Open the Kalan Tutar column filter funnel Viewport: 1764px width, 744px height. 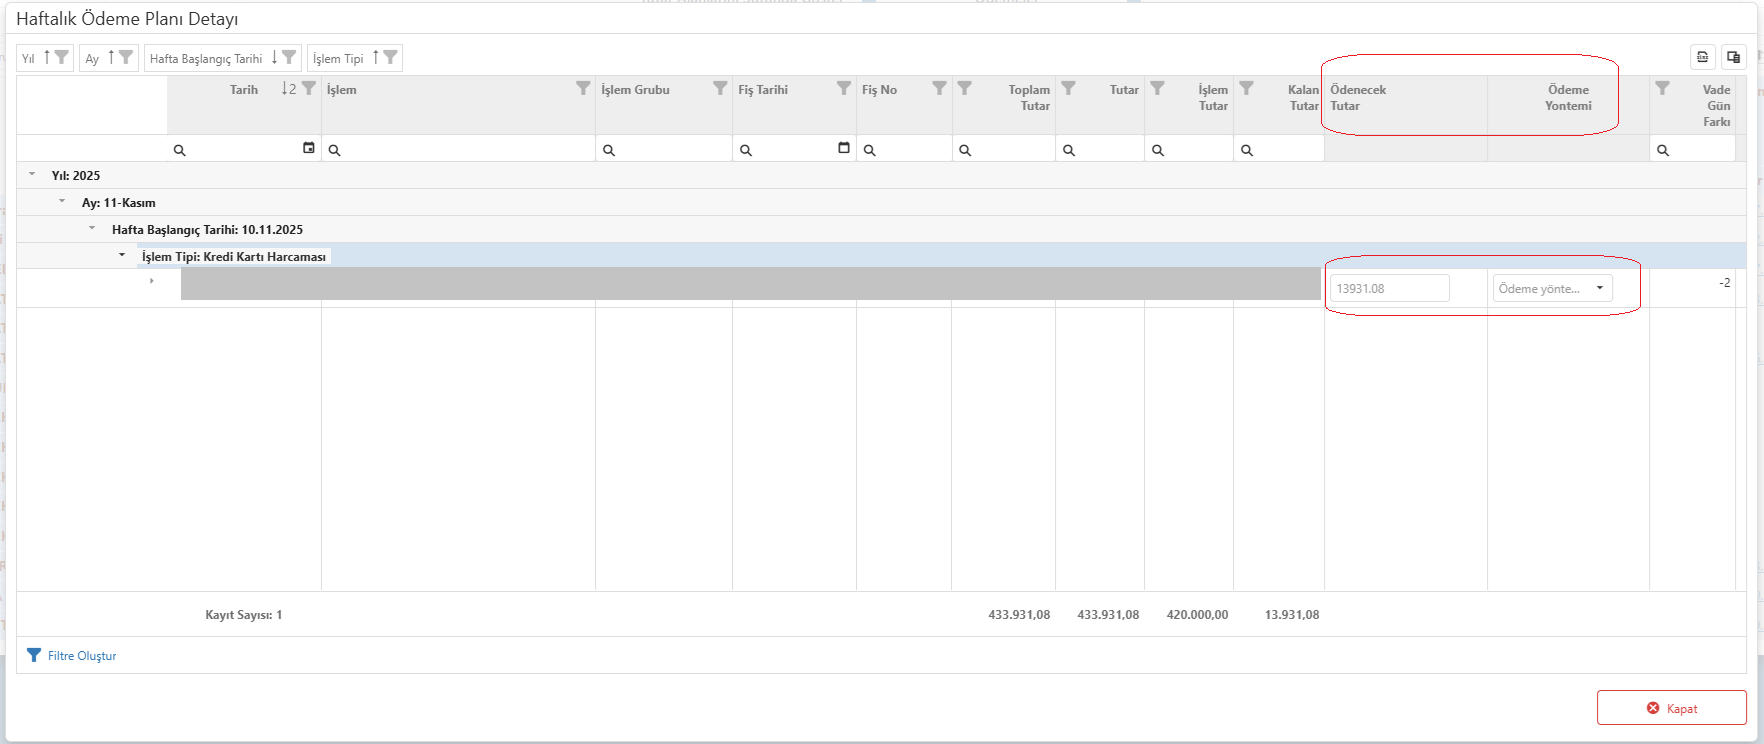tap(1247, 88)
